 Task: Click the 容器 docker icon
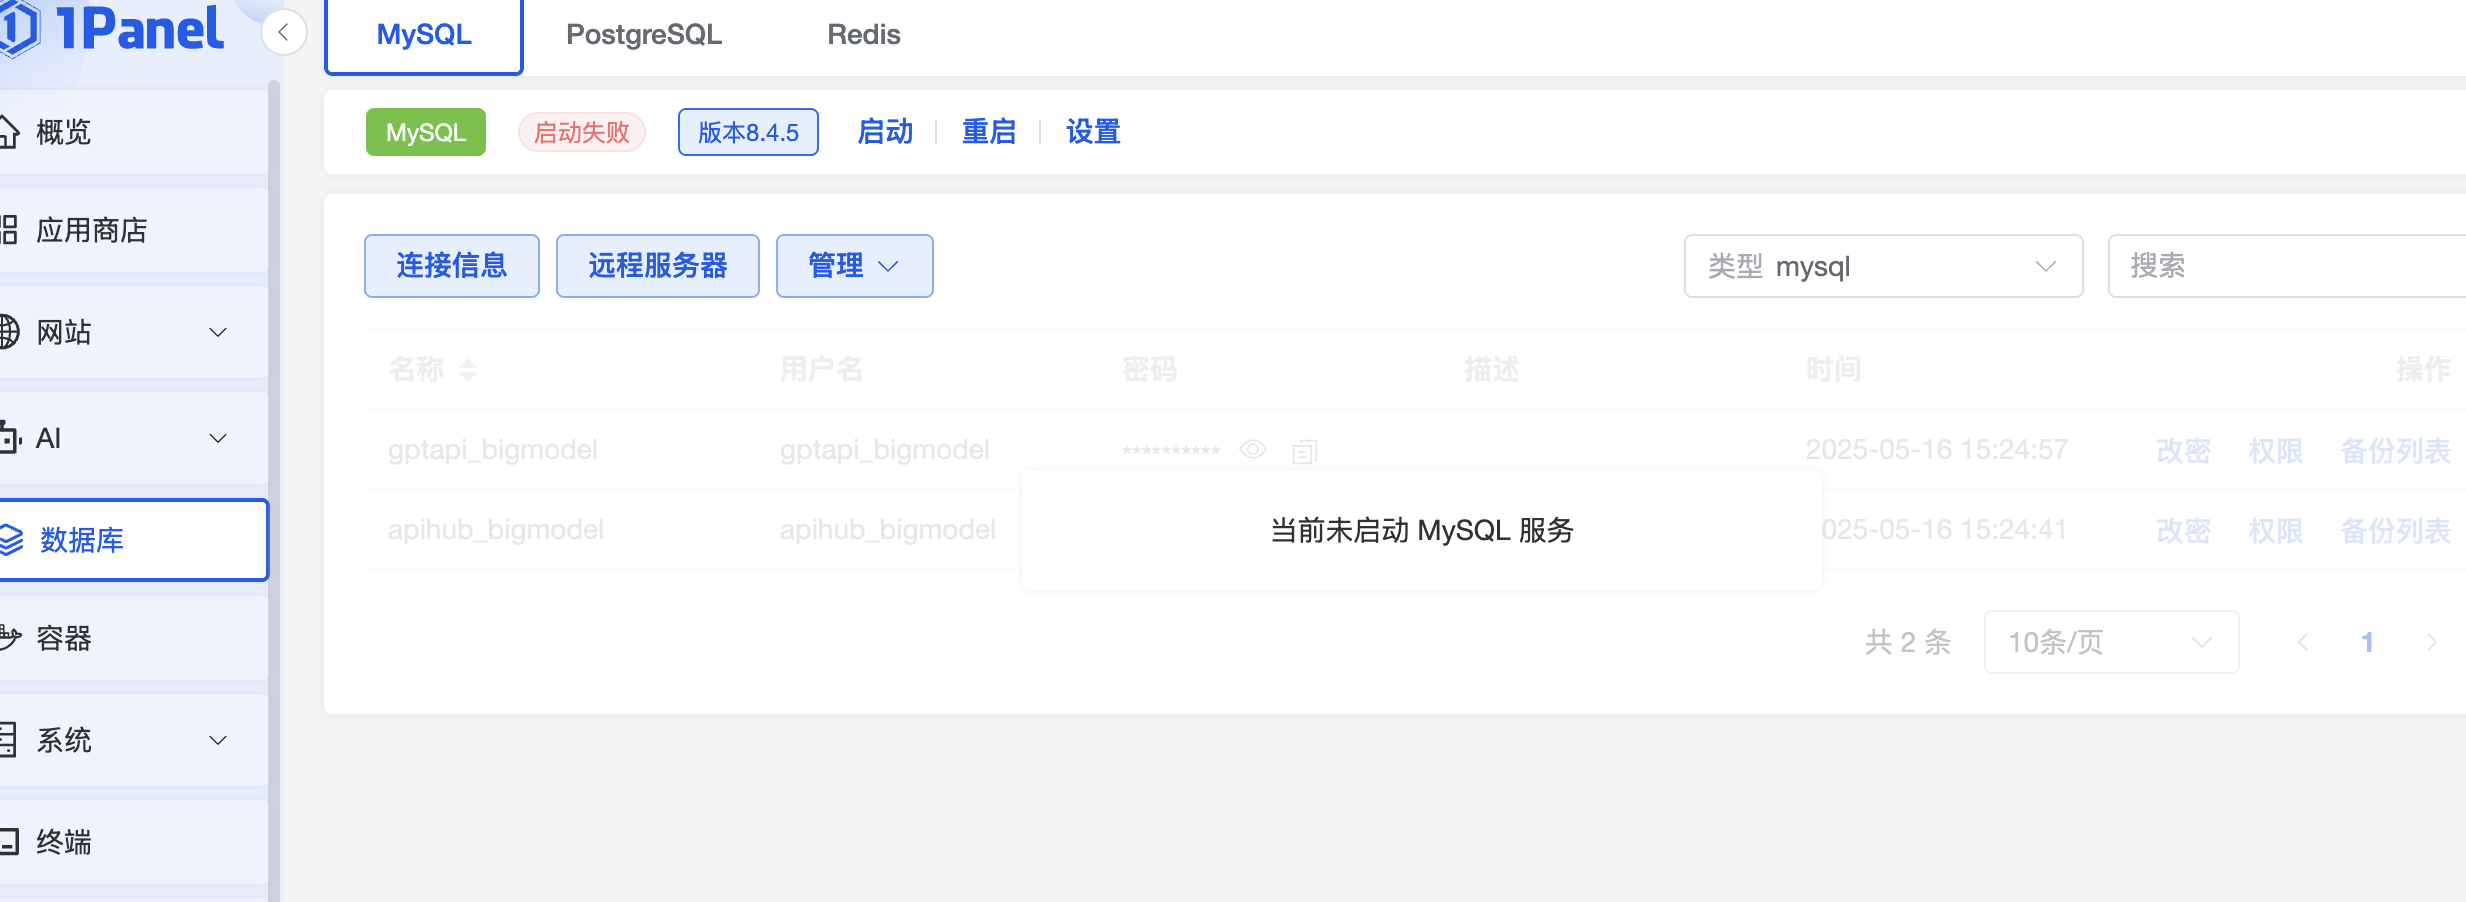9,637
